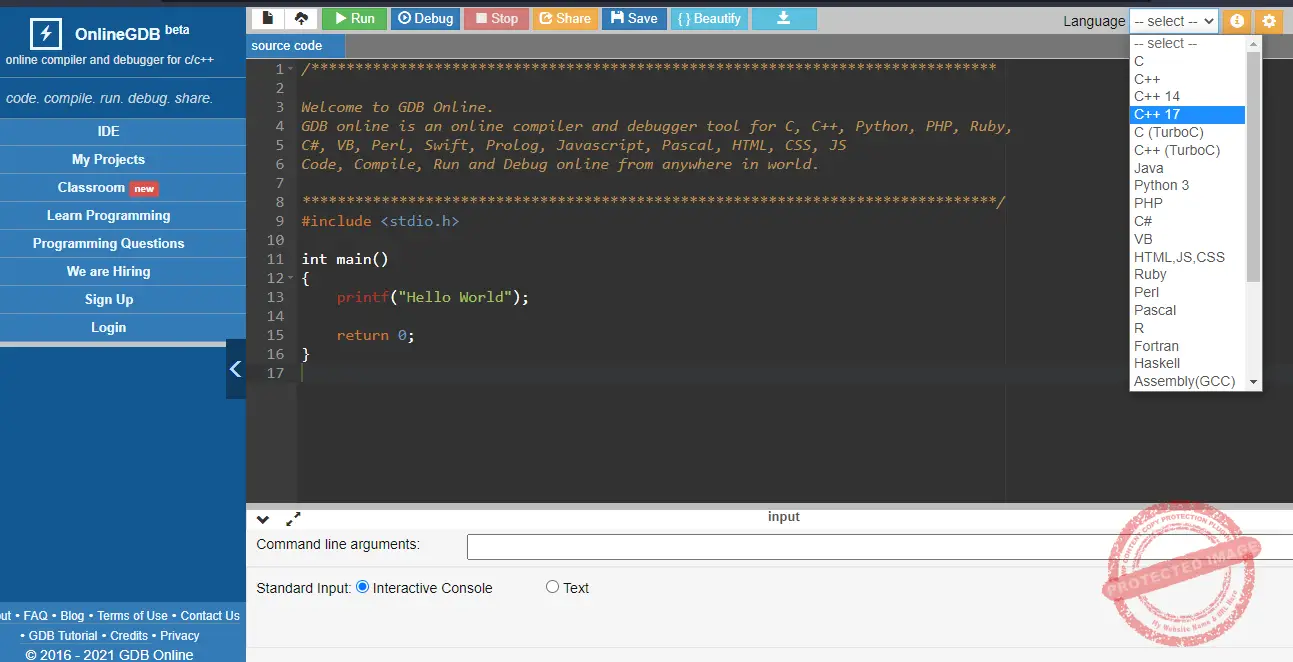The image size is (1293, 662).
Task: Open the FAQ footer link
Action: 35,616
